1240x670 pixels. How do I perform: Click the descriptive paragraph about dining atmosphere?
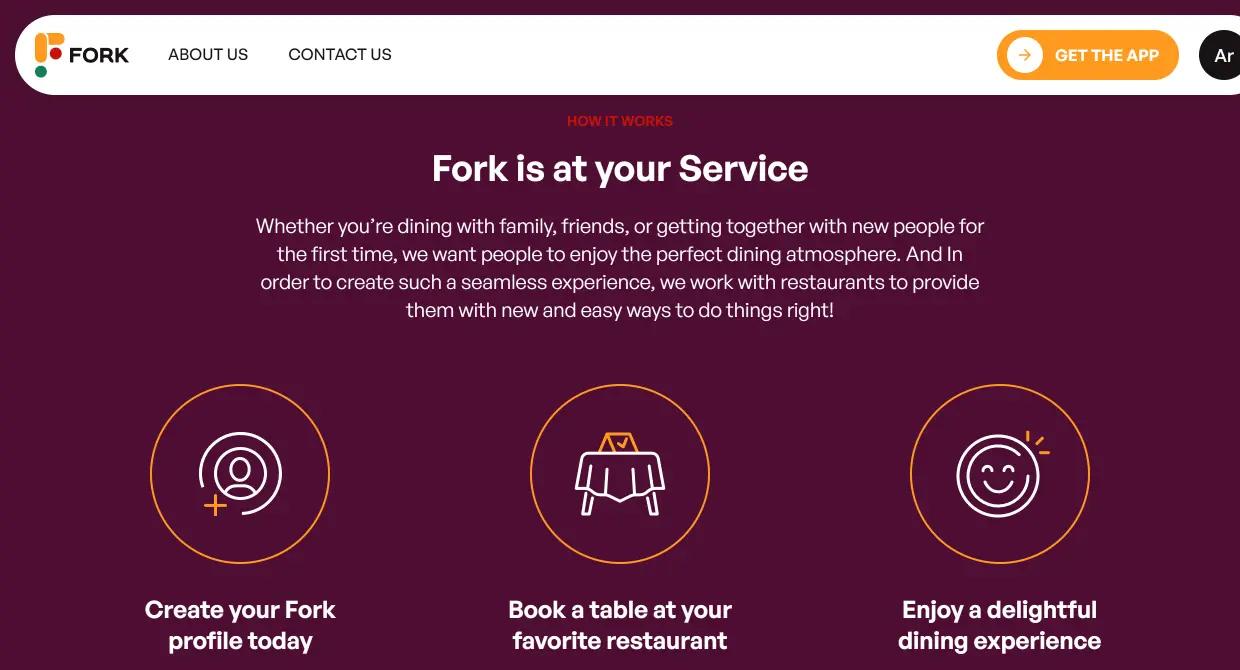pos(620,268)
